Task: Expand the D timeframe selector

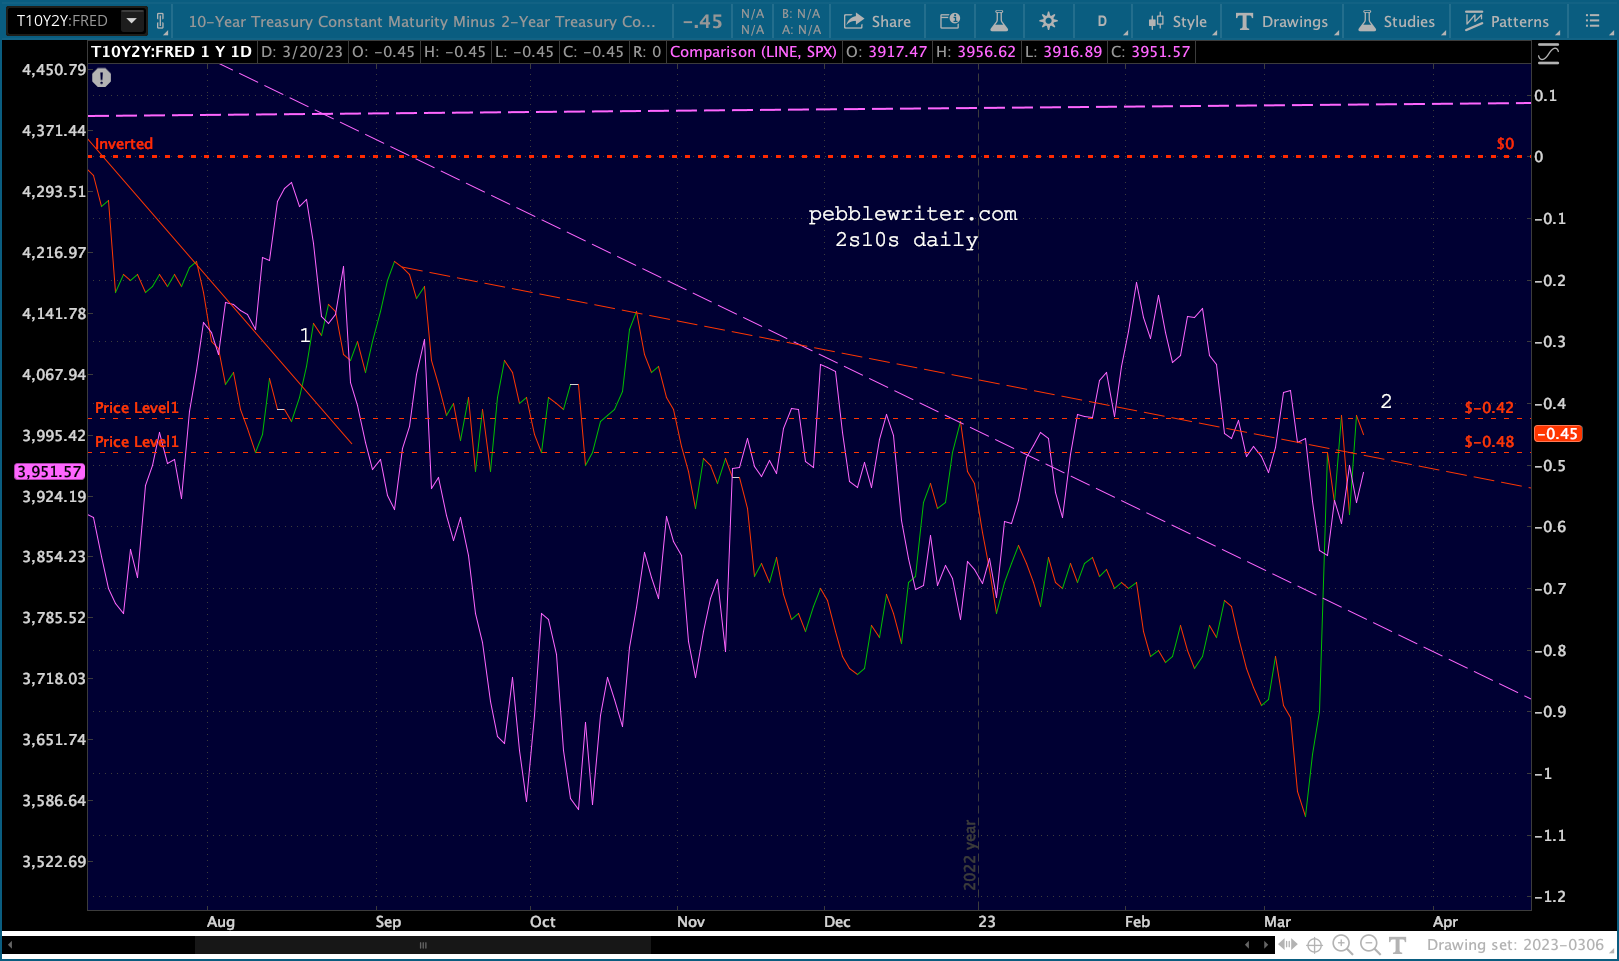Action: pos(1104,21)
